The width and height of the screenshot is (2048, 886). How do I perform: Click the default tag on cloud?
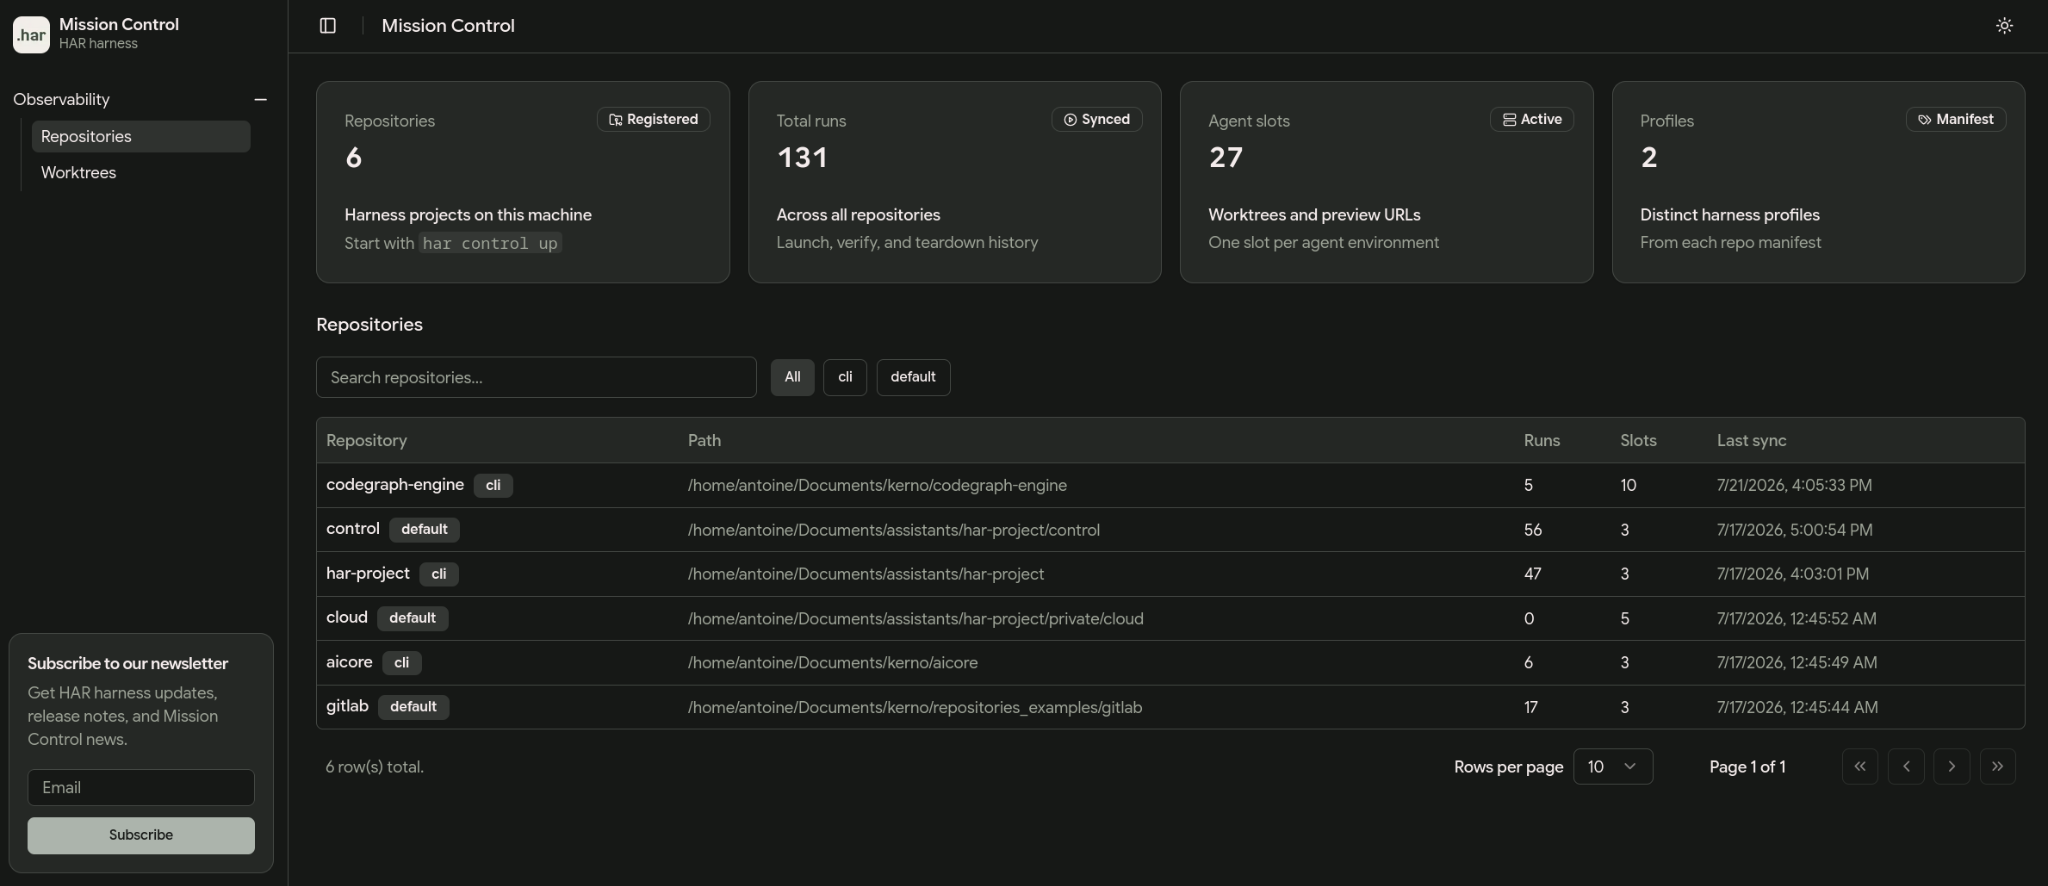point(412,619)
